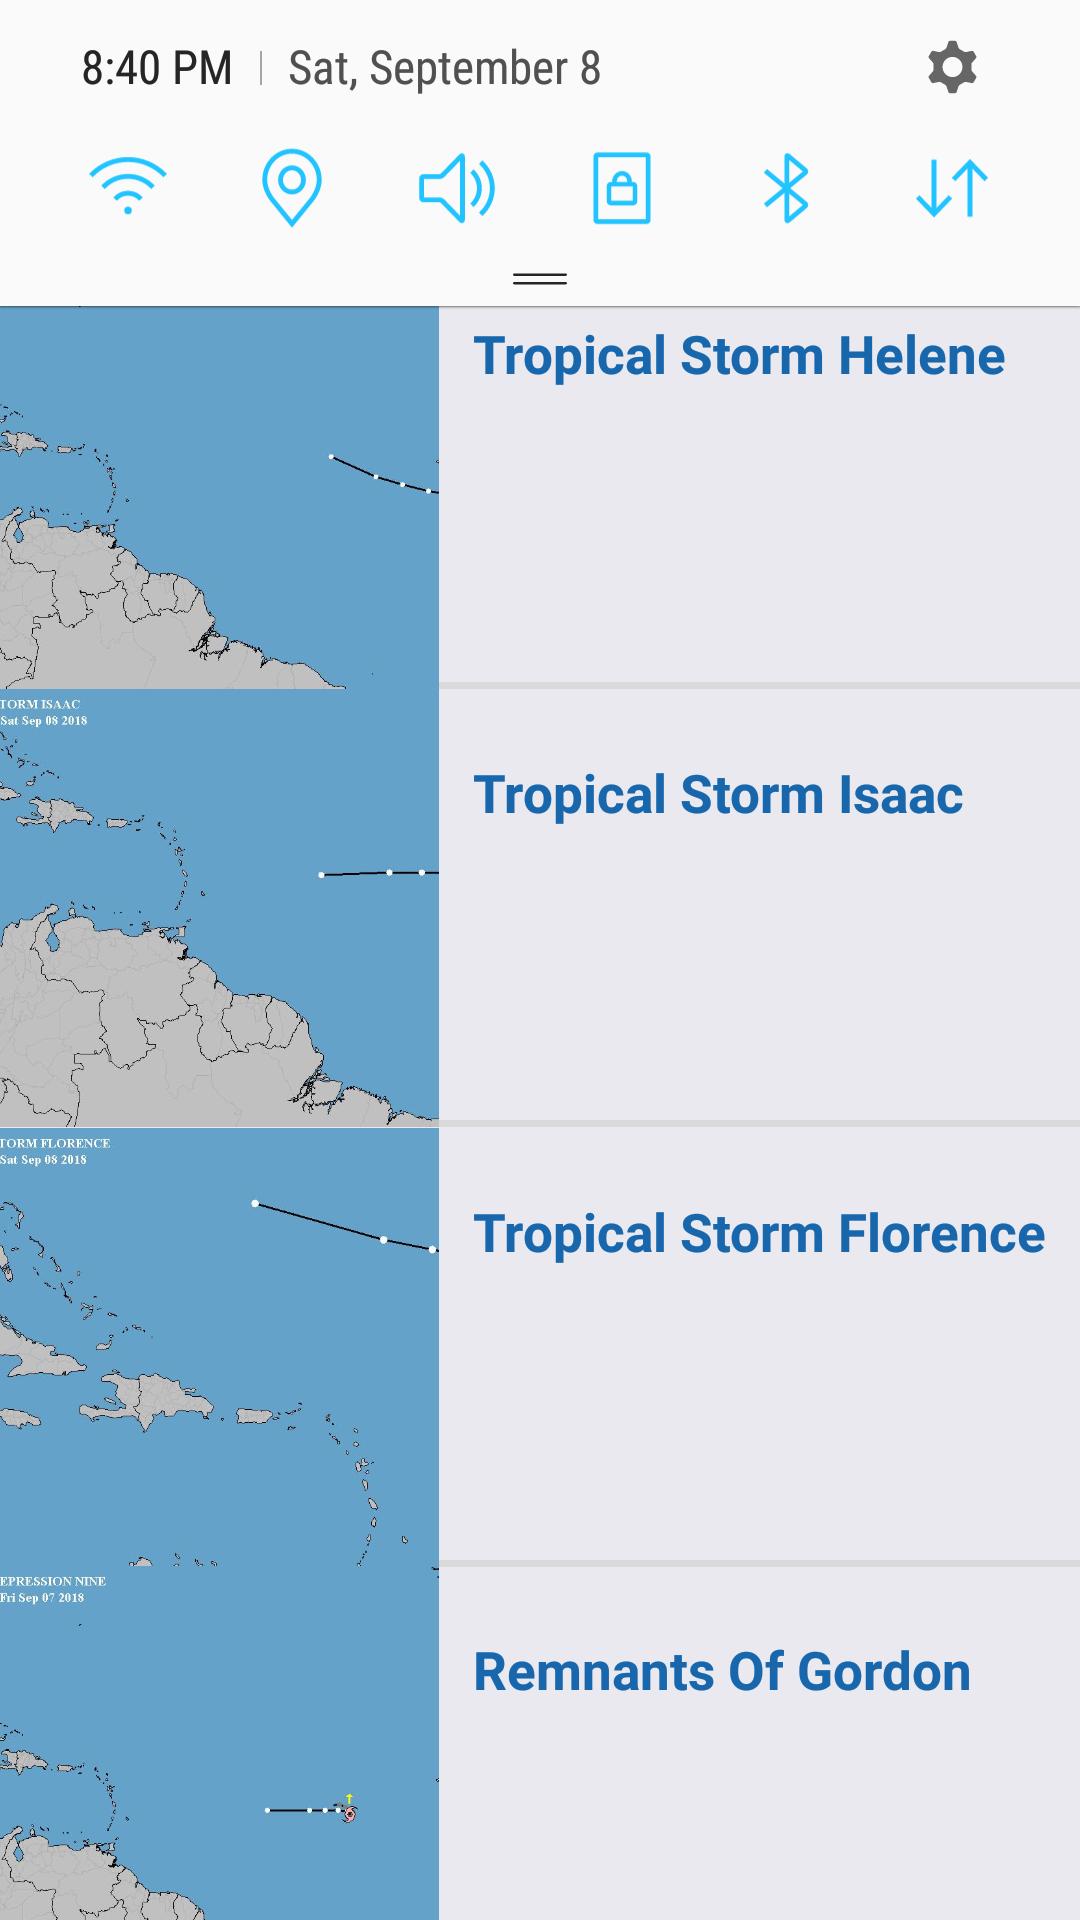
Task: Tap the Bluetooth icon
Action: click(786, 187)
